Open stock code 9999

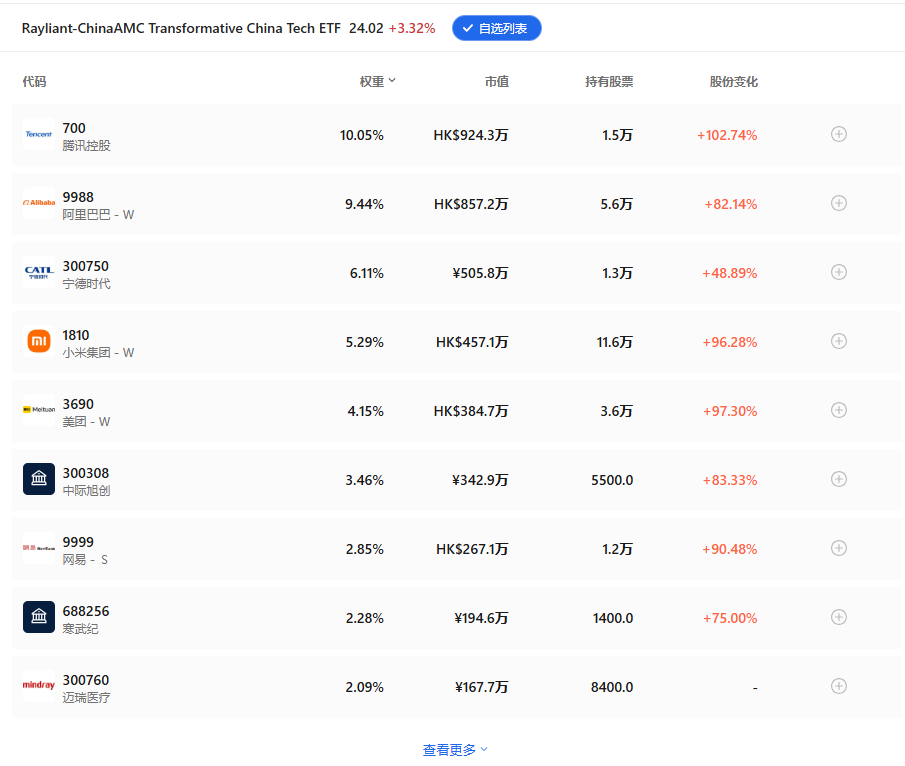tap(78, 542)
